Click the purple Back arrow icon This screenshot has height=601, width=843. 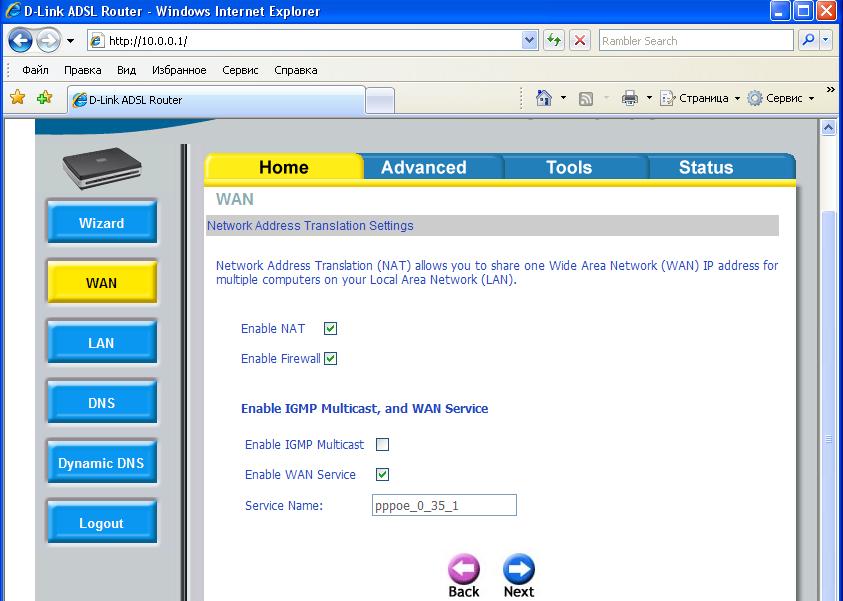tap(463, 569)
